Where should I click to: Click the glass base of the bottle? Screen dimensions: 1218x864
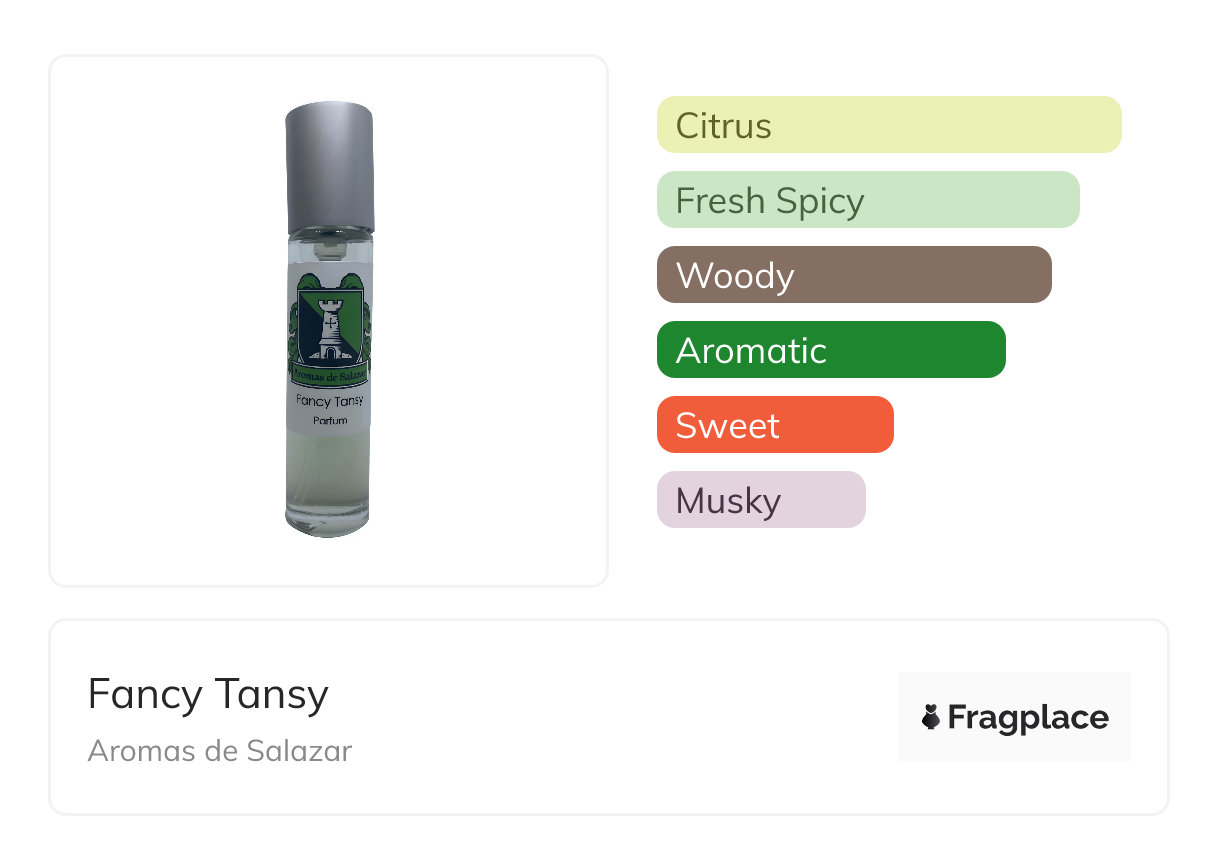pos(327,522)
